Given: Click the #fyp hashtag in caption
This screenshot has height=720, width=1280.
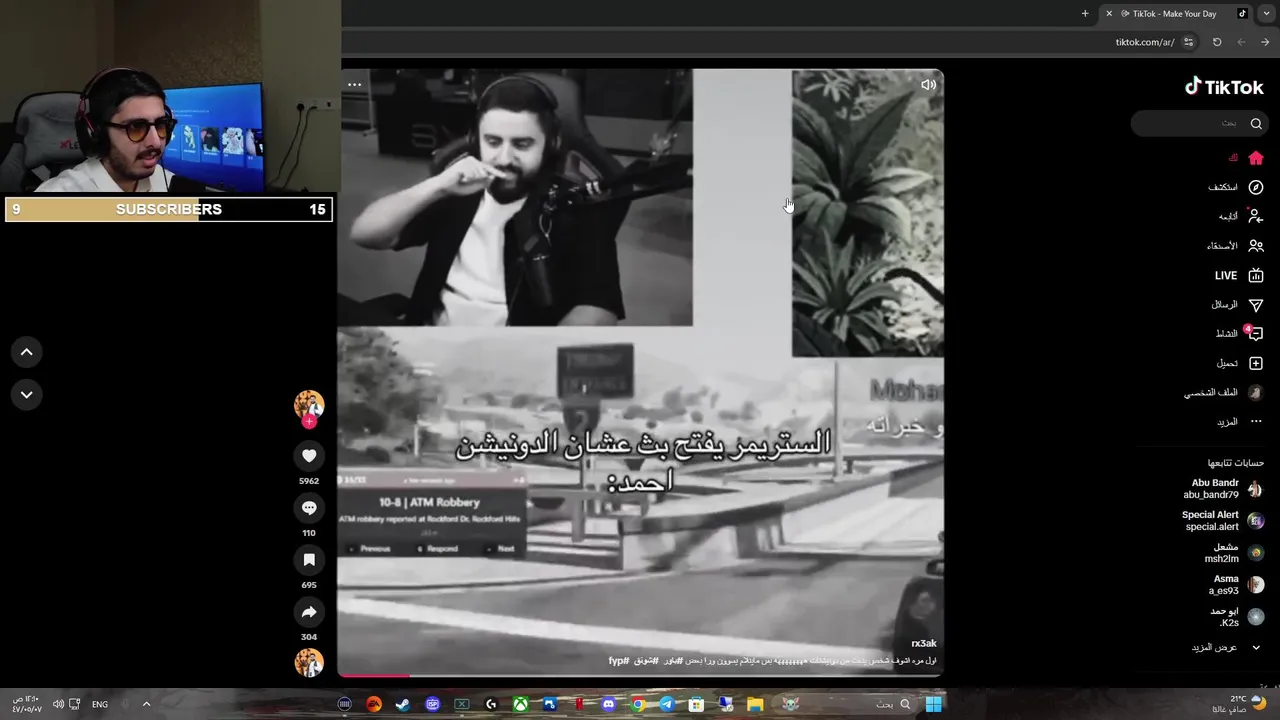Looking at the screenshot, I should pos(618,661).
